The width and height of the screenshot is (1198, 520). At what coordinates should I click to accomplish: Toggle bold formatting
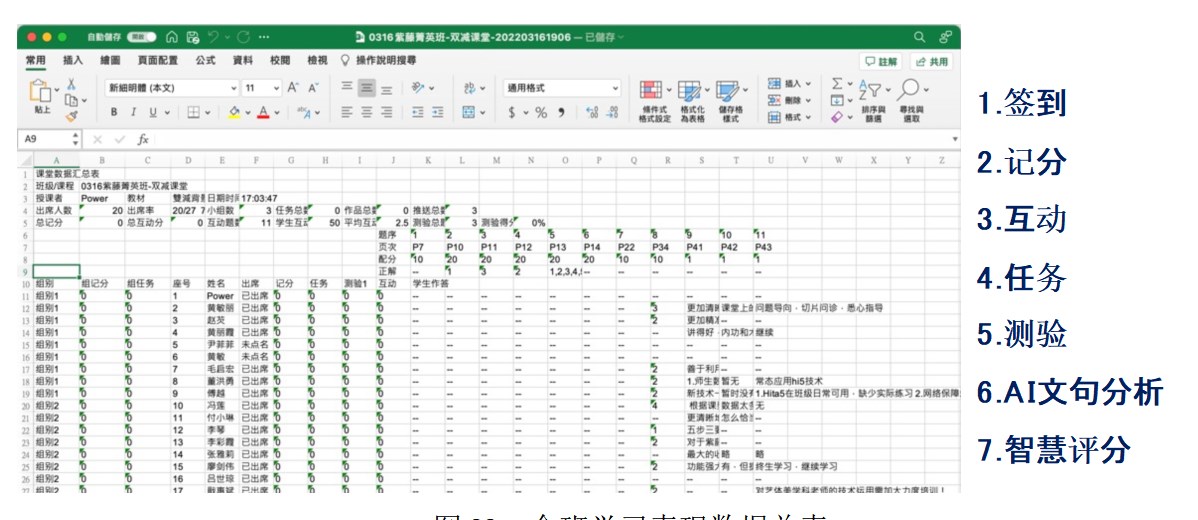point(114,113)
